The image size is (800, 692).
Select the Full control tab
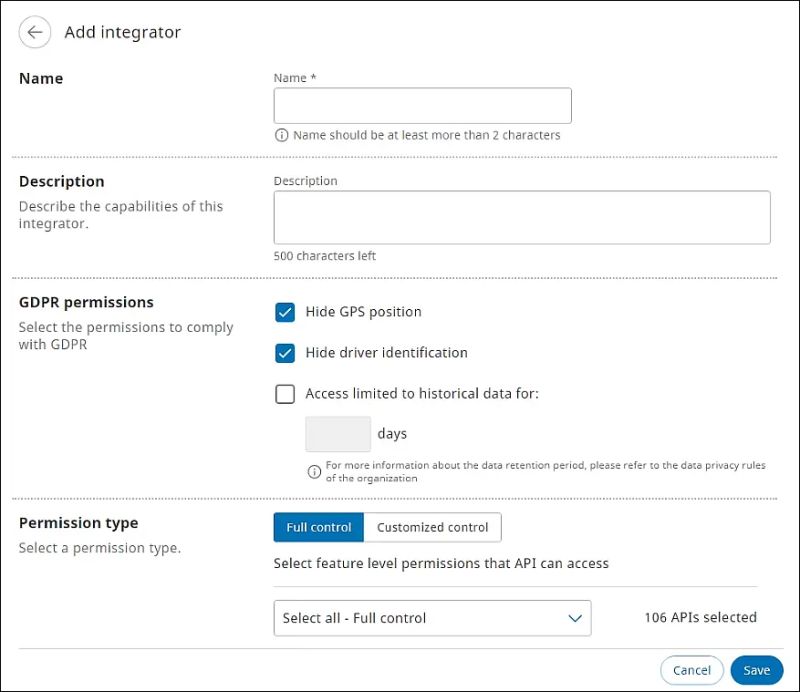pos(318,527)
